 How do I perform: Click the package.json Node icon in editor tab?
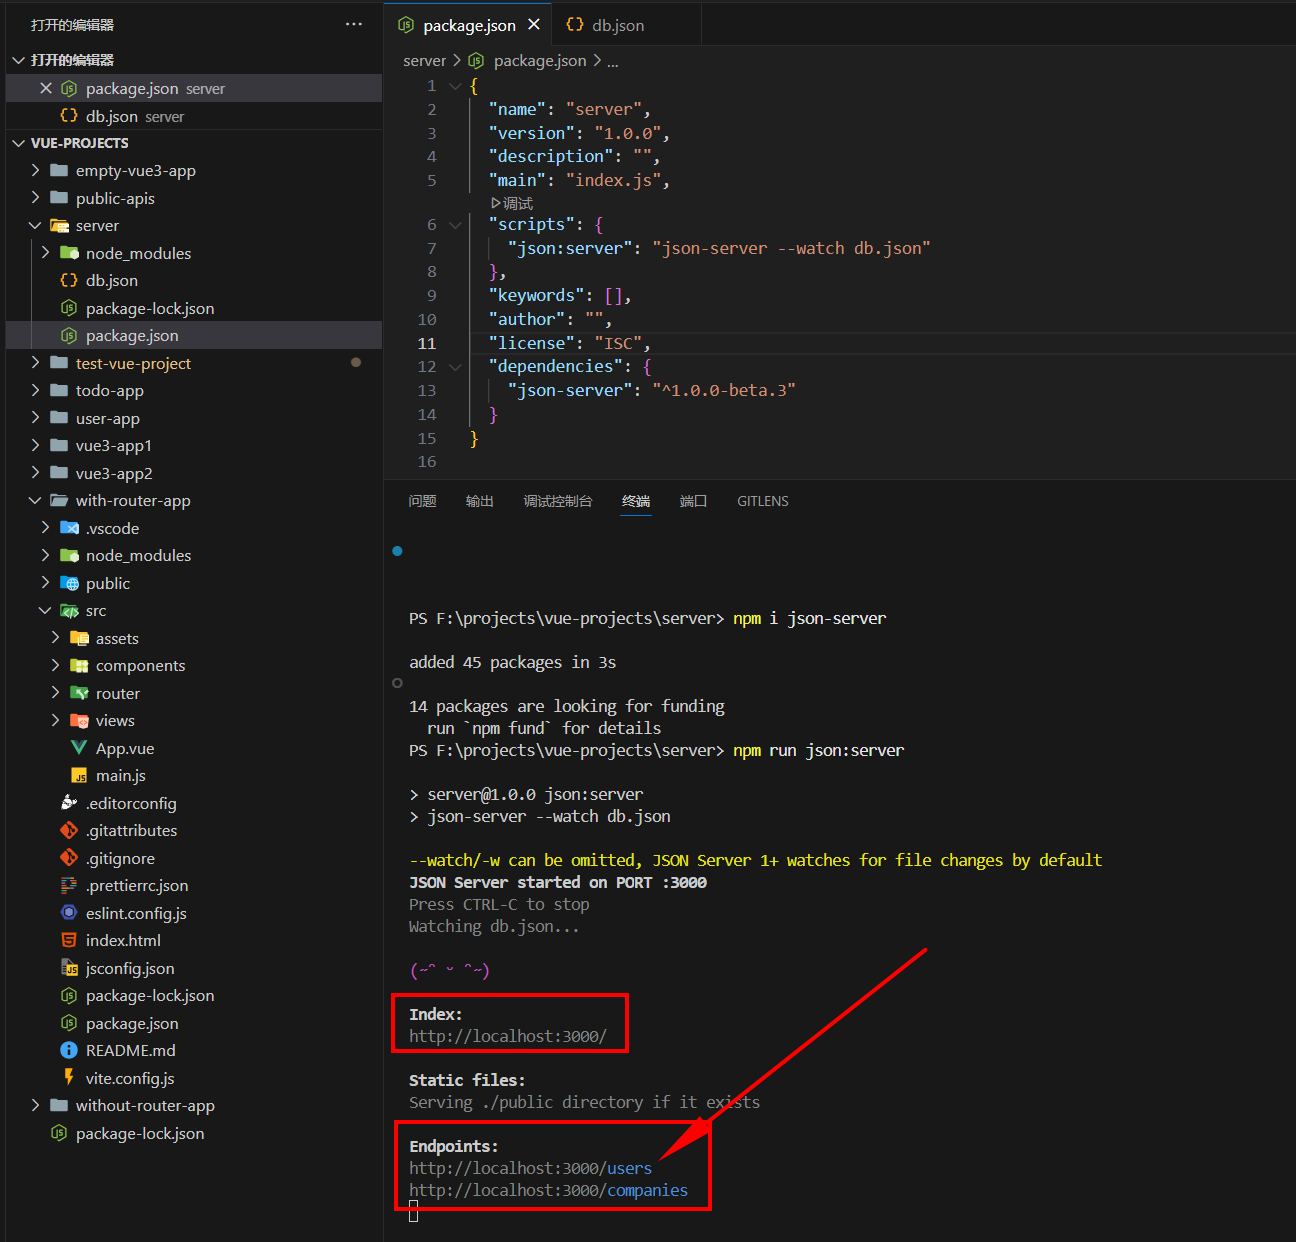click(x=406, y=25)
